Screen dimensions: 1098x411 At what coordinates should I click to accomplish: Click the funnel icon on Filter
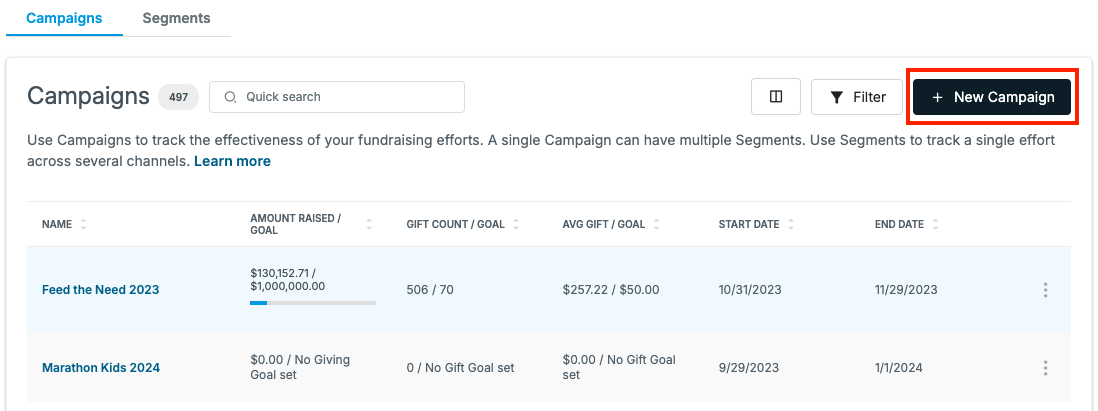[836, 97]
